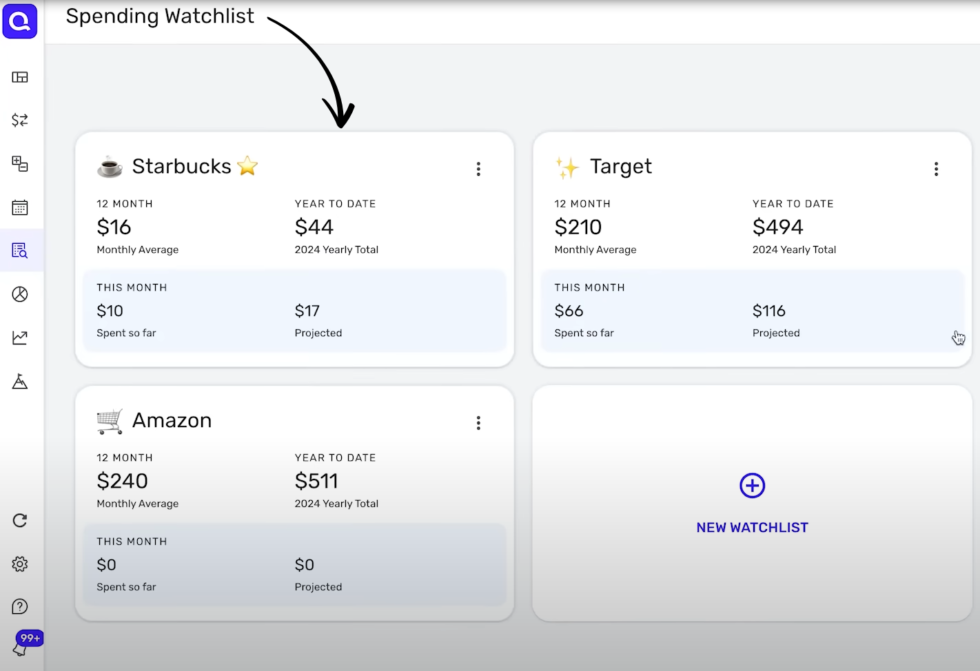
Task: Open Help with the question mark icon
Action: [x=20, y=607]
